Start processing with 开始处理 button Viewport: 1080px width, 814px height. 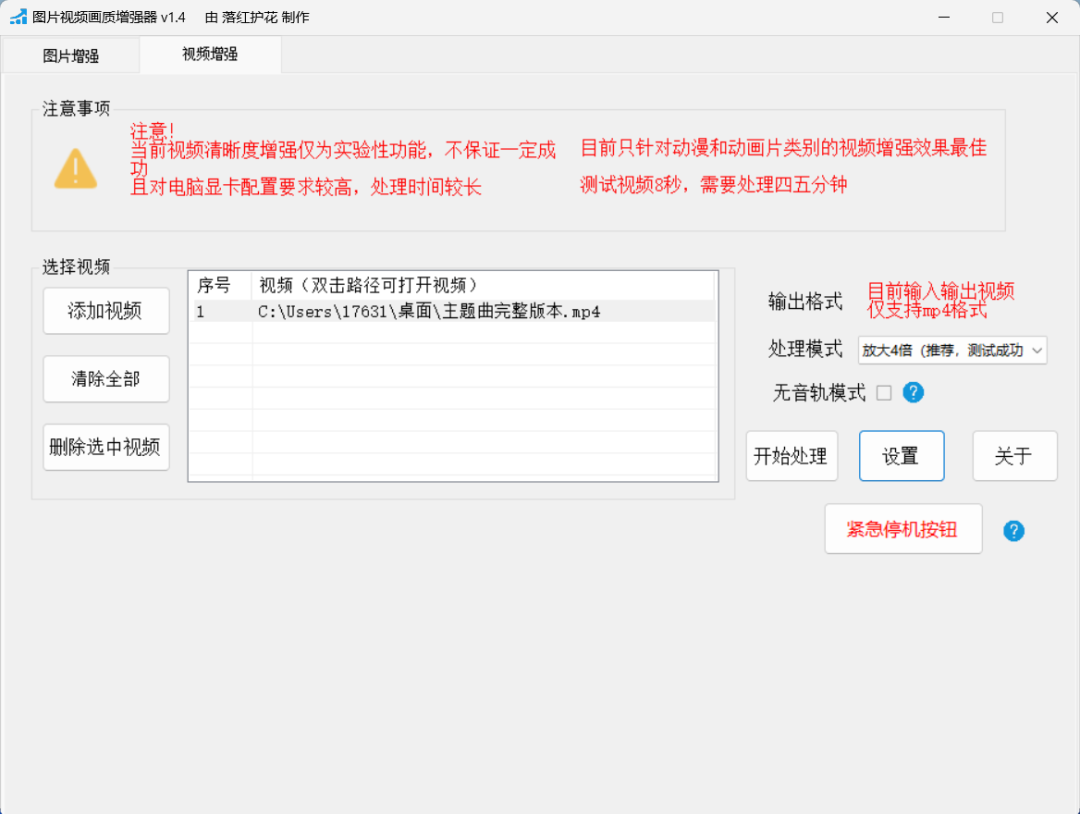[x=791, y=456]
